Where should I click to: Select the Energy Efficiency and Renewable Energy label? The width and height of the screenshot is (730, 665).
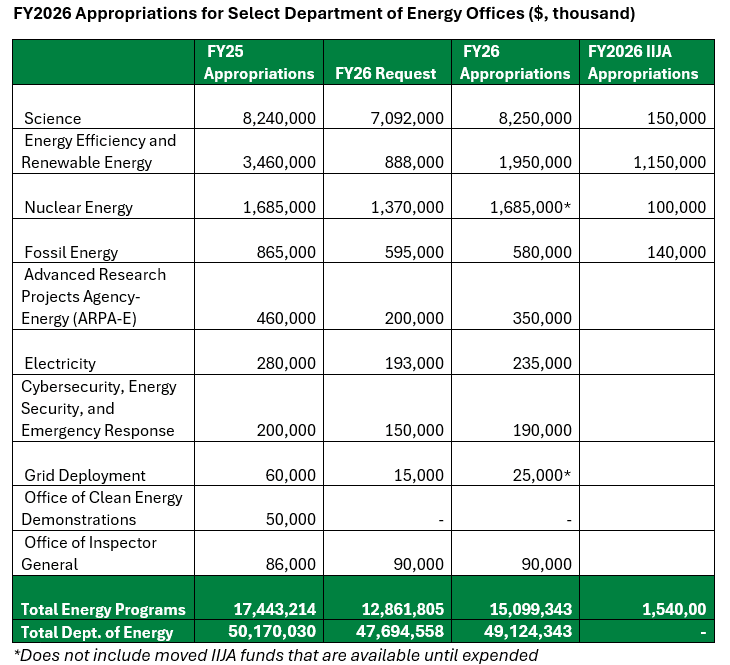pos(99,151)
